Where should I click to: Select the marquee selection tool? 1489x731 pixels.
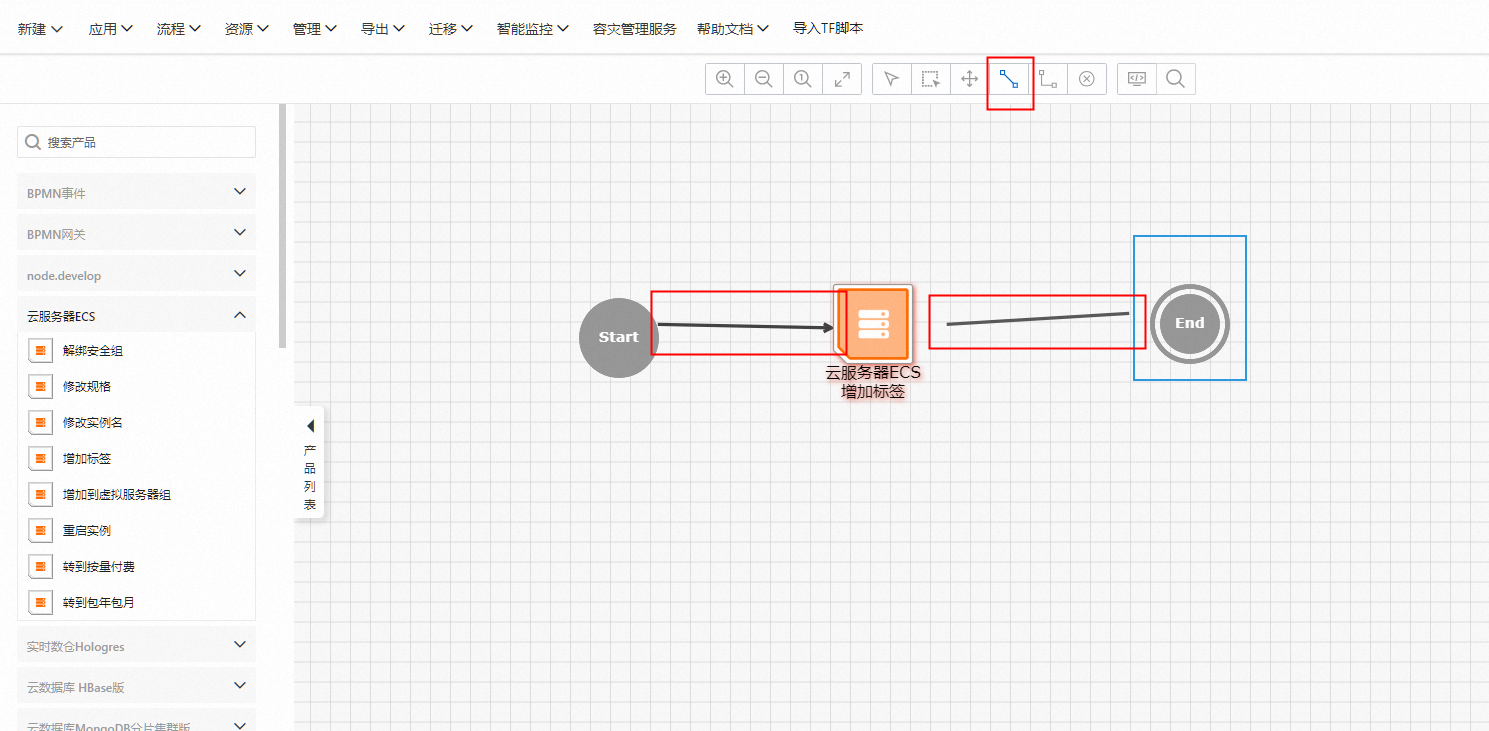(931, 79)
